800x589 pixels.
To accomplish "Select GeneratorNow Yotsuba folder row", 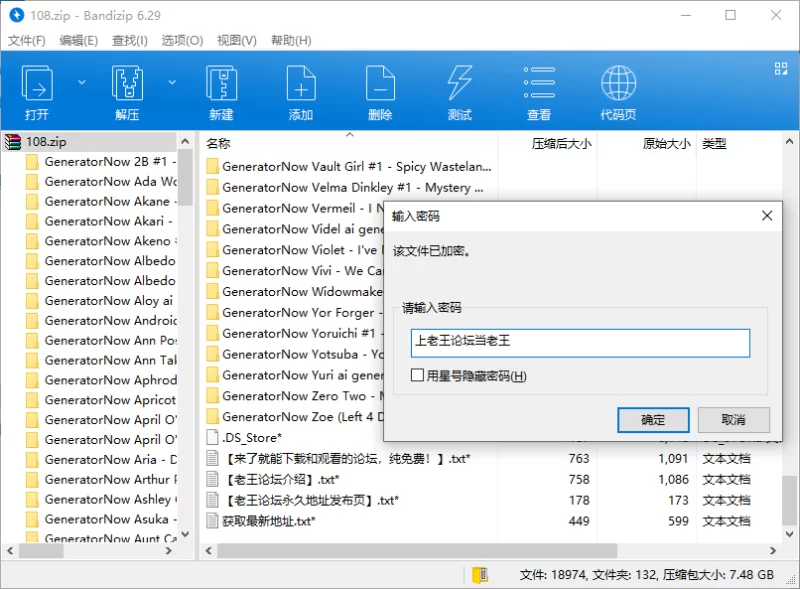I will point(294,354).
